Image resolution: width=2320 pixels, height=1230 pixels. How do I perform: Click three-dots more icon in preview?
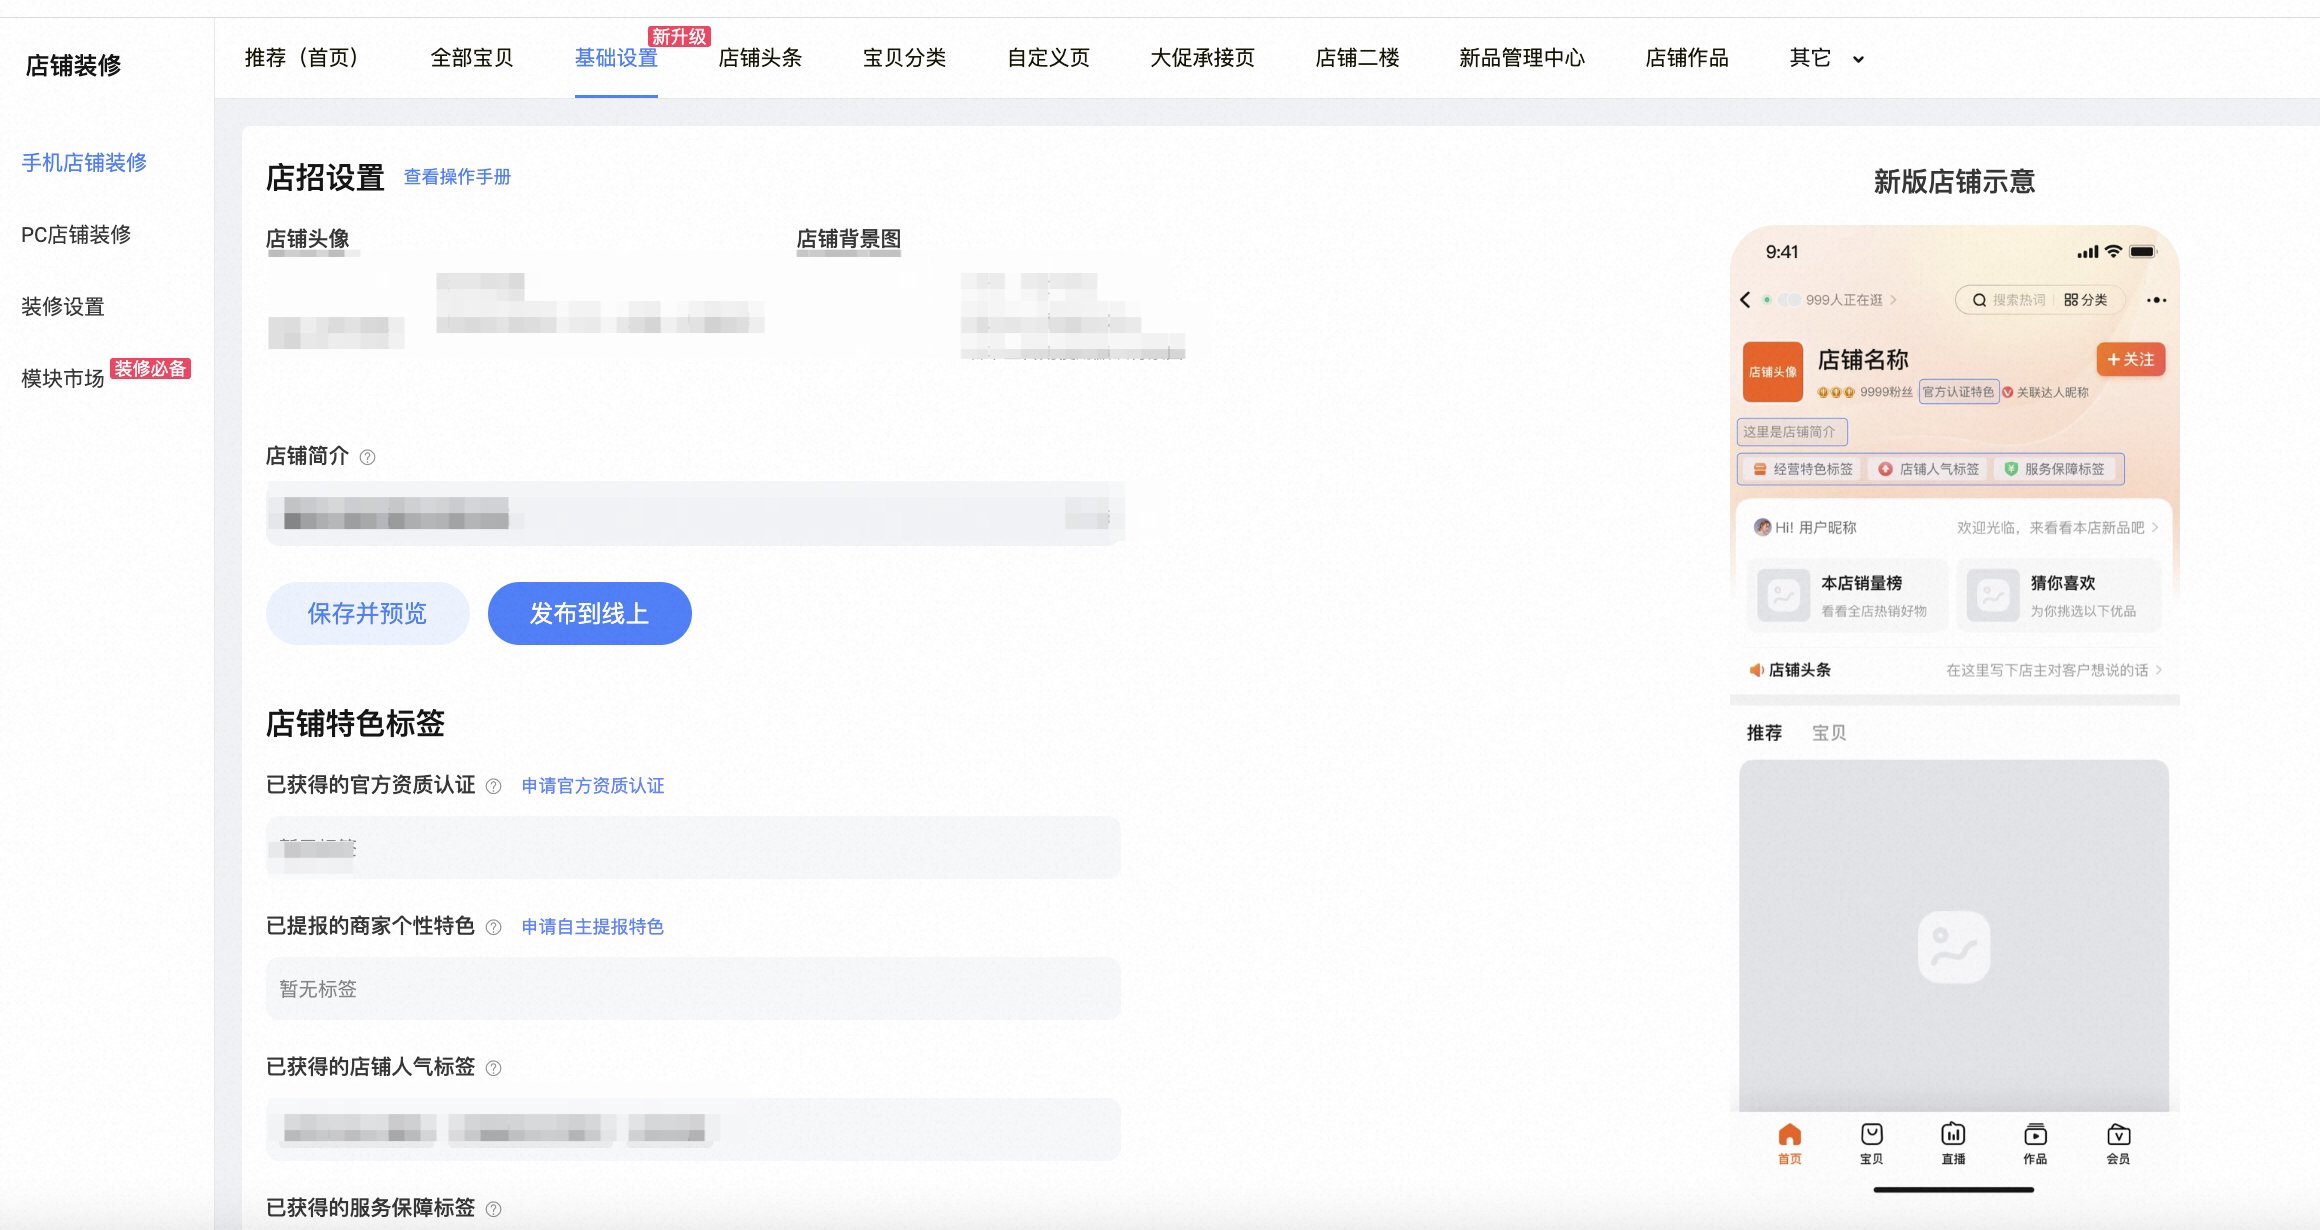2156,300
